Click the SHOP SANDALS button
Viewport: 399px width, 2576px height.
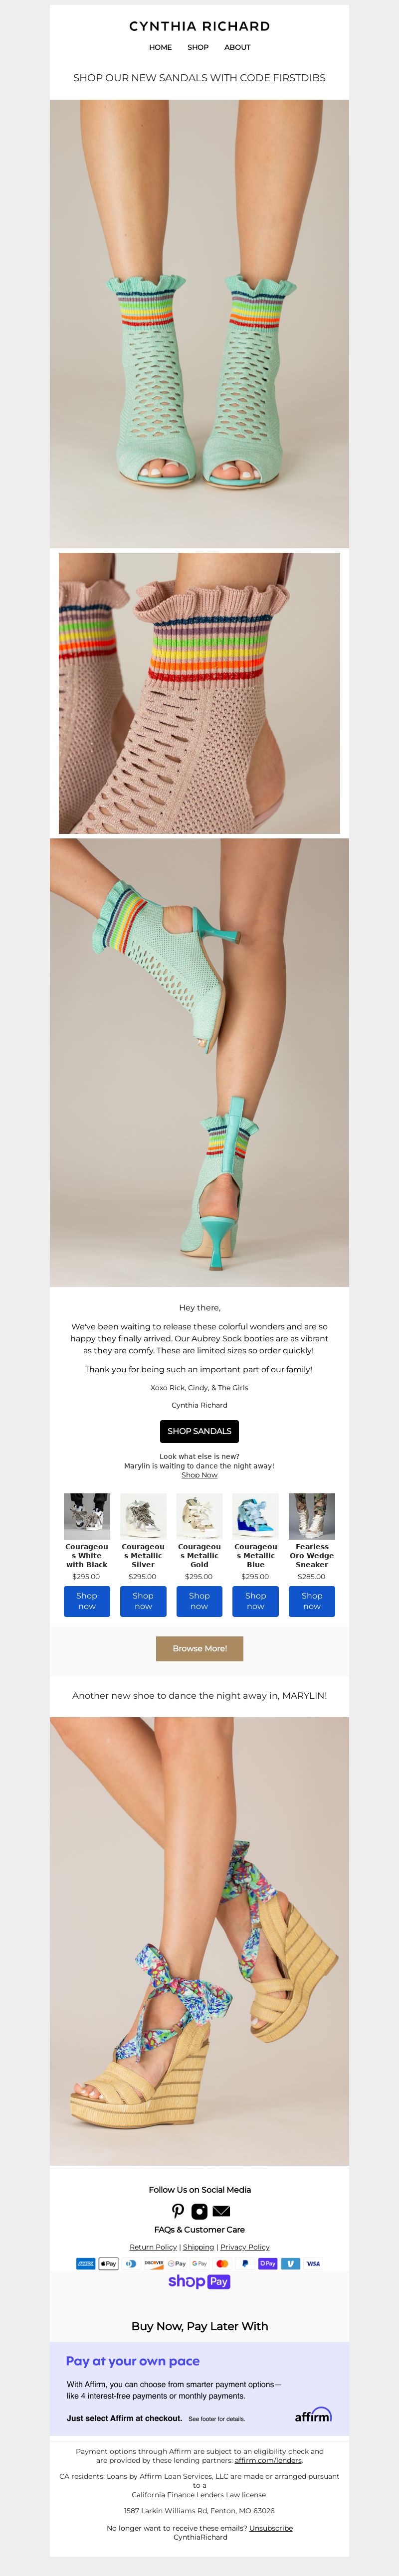click(199, 1431)
